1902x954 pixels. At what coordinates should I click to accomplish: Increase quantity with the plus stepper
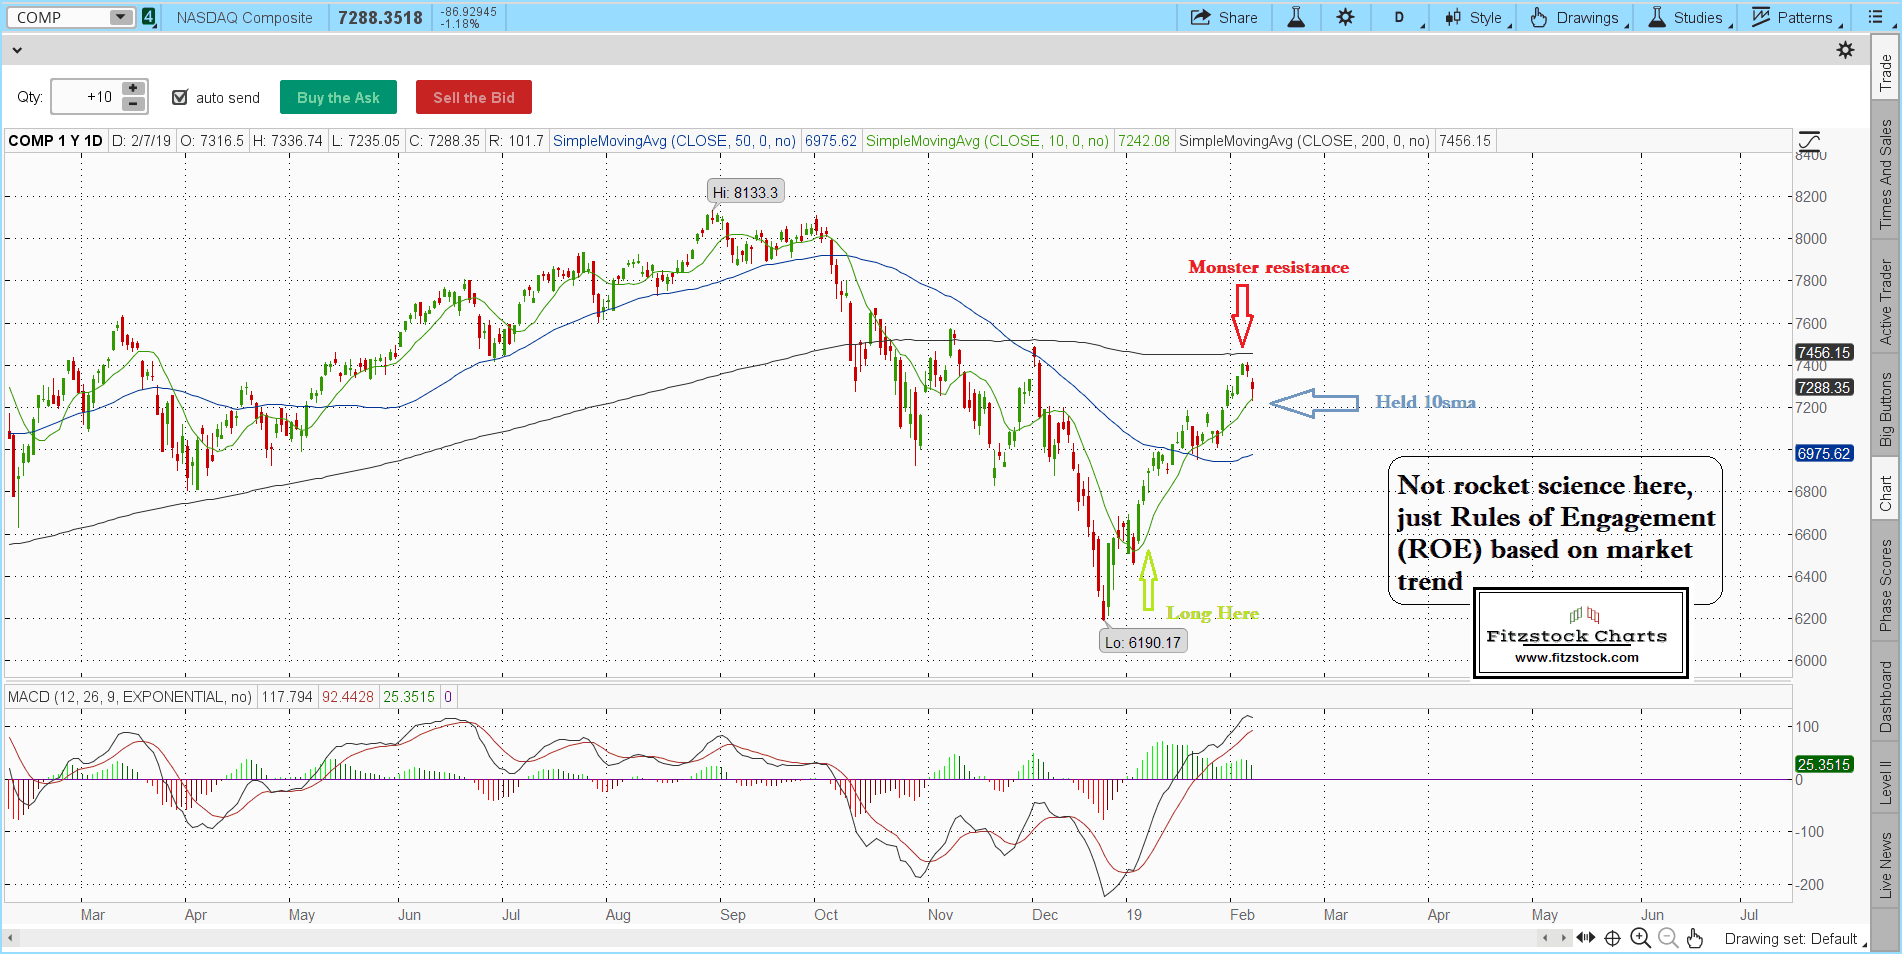(x=133, y=89)
